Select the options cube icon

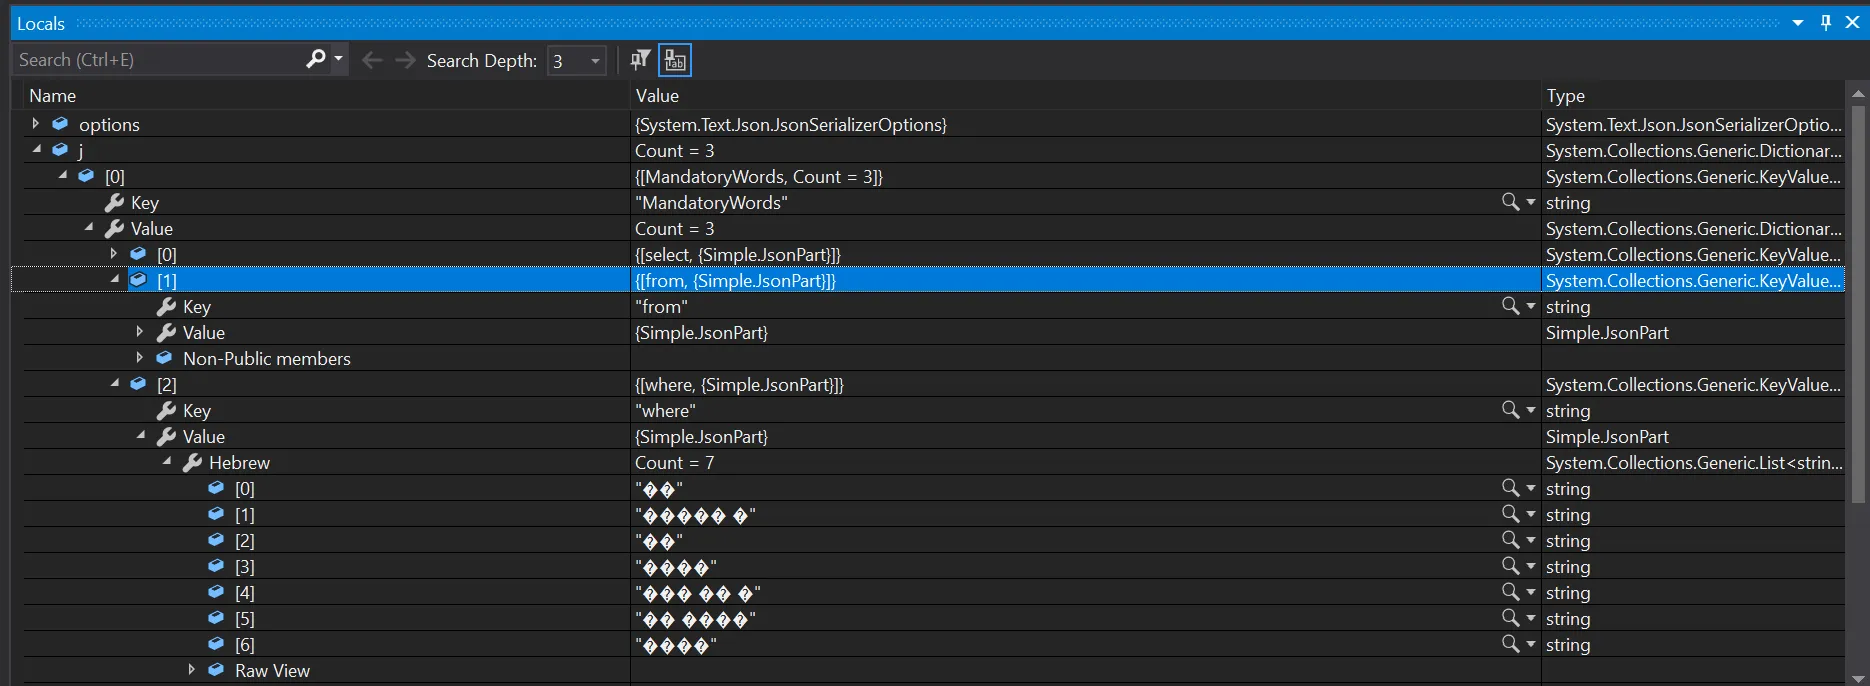[60, 124]
